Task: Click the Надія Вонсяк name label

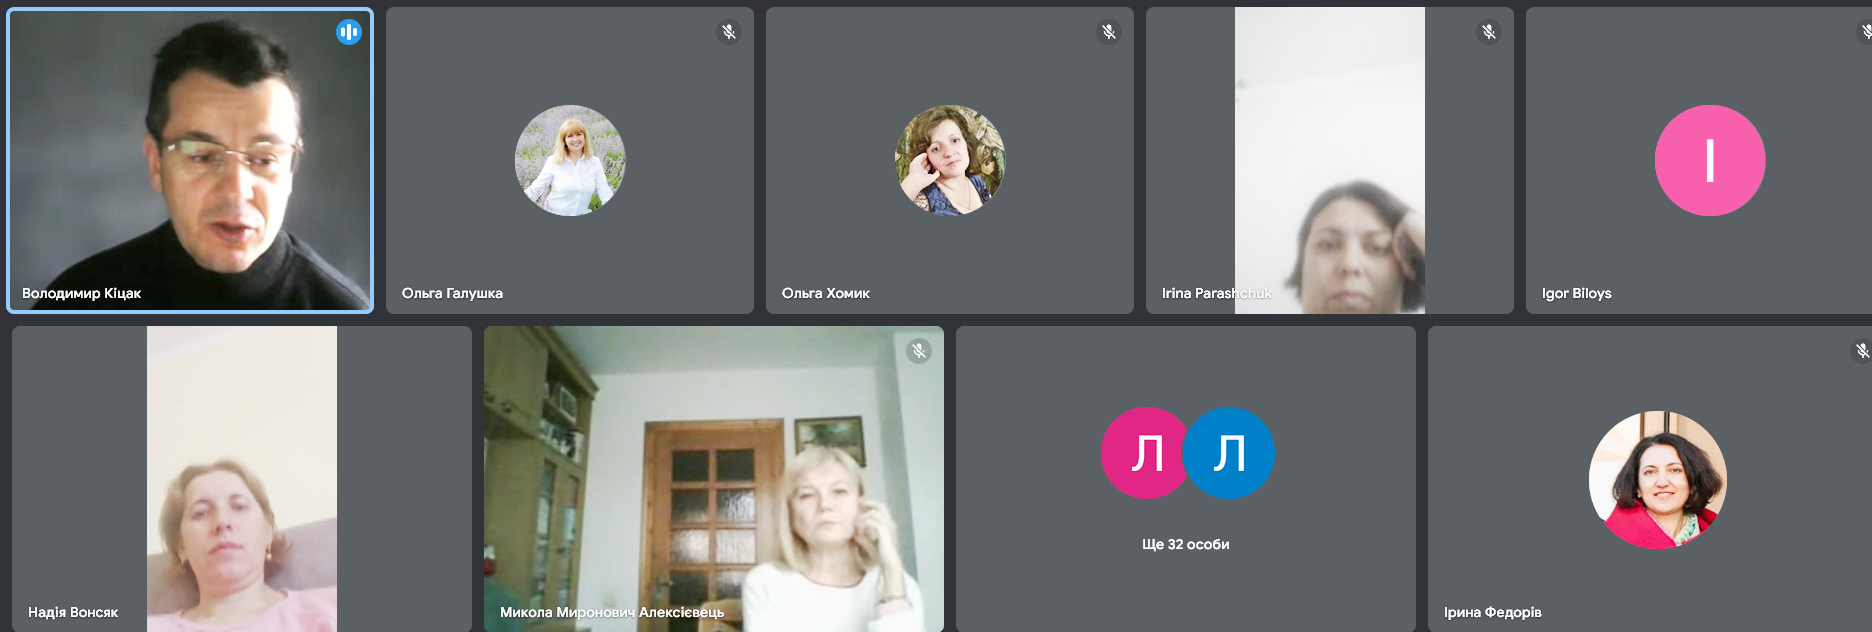Action: 73,612
